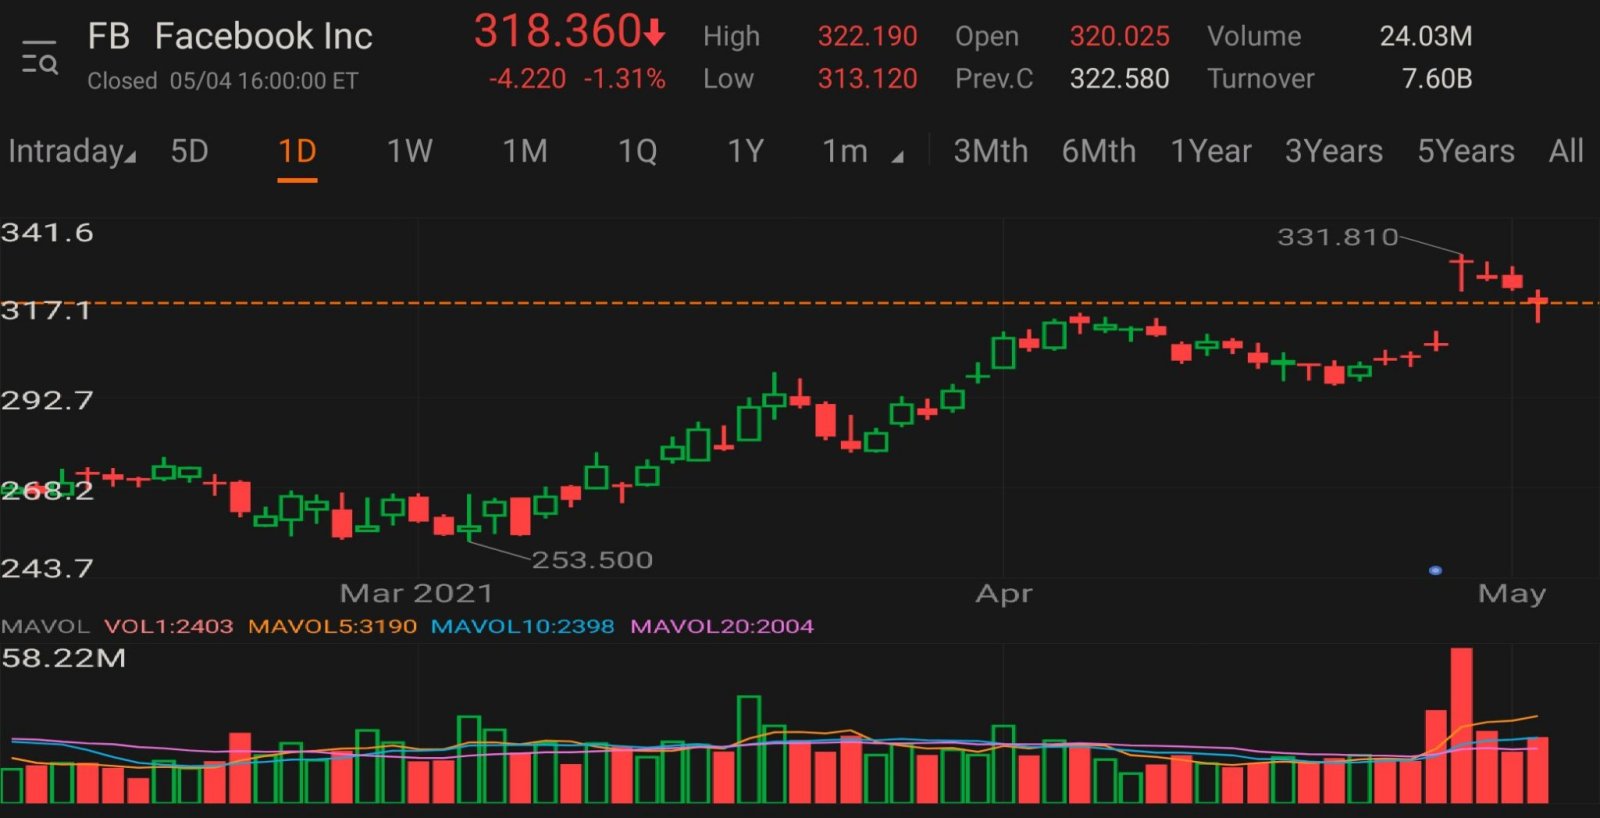Click the red down arrow beside price
The width and height of the screenshot is (1600, 818).
pos(654,34)
